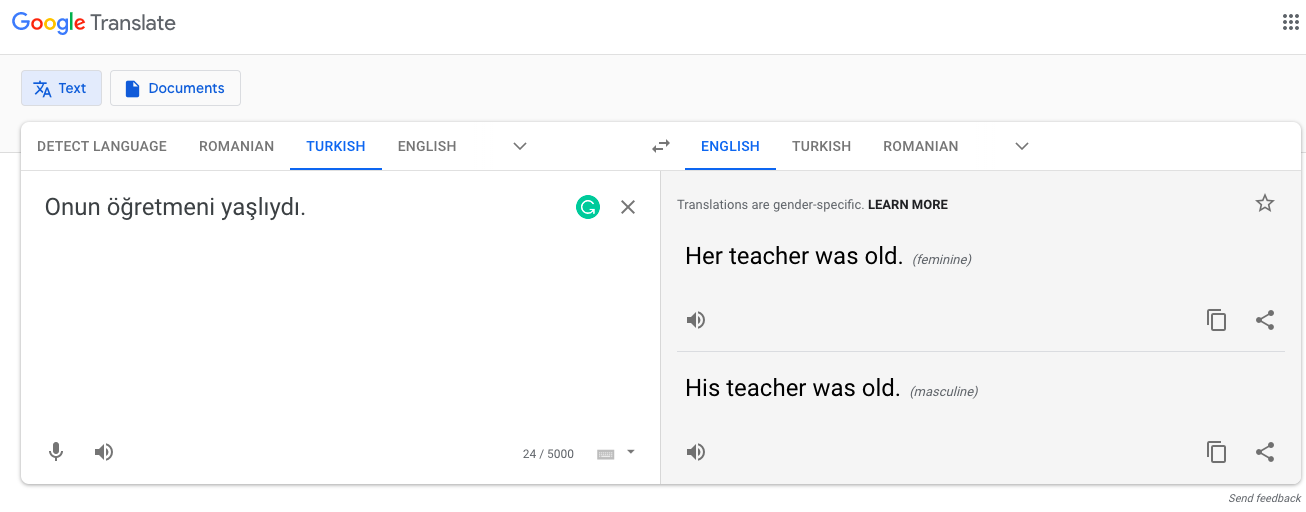Copy the masculine translation text
This screenshot has width=1306, height=512.
1216,452
